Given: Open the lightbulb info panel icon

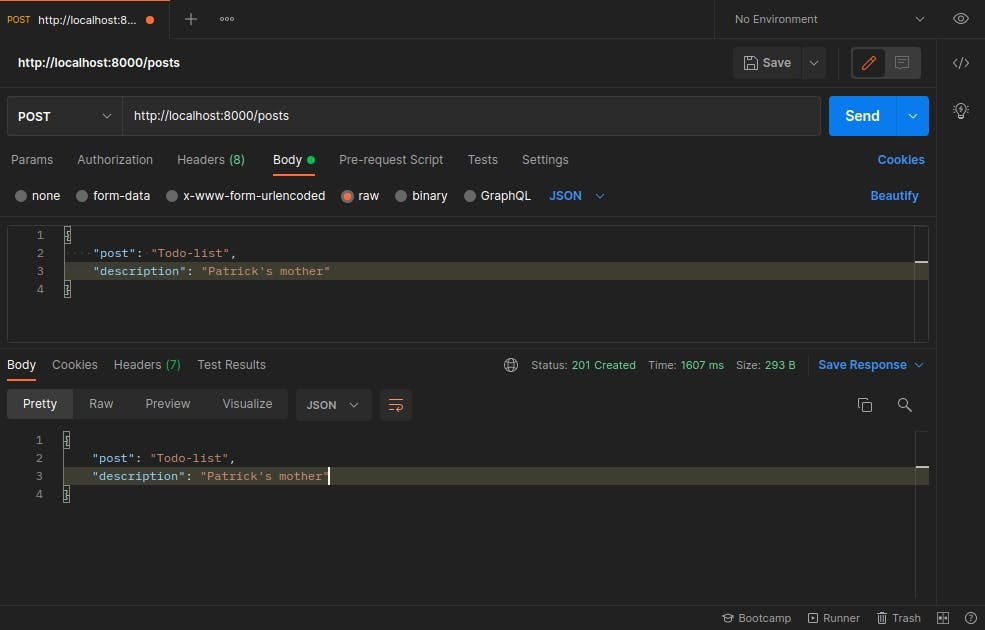Looking at the screenshot, I should [x=961, y=111].
